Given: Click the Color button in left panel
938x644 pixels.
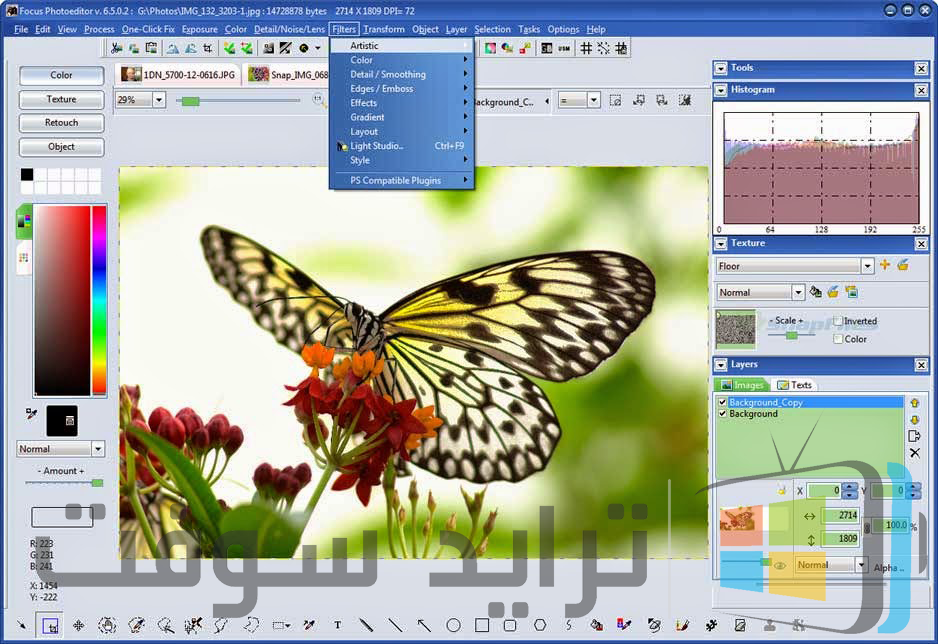Looking at the screenshot, I should (62, 75).
